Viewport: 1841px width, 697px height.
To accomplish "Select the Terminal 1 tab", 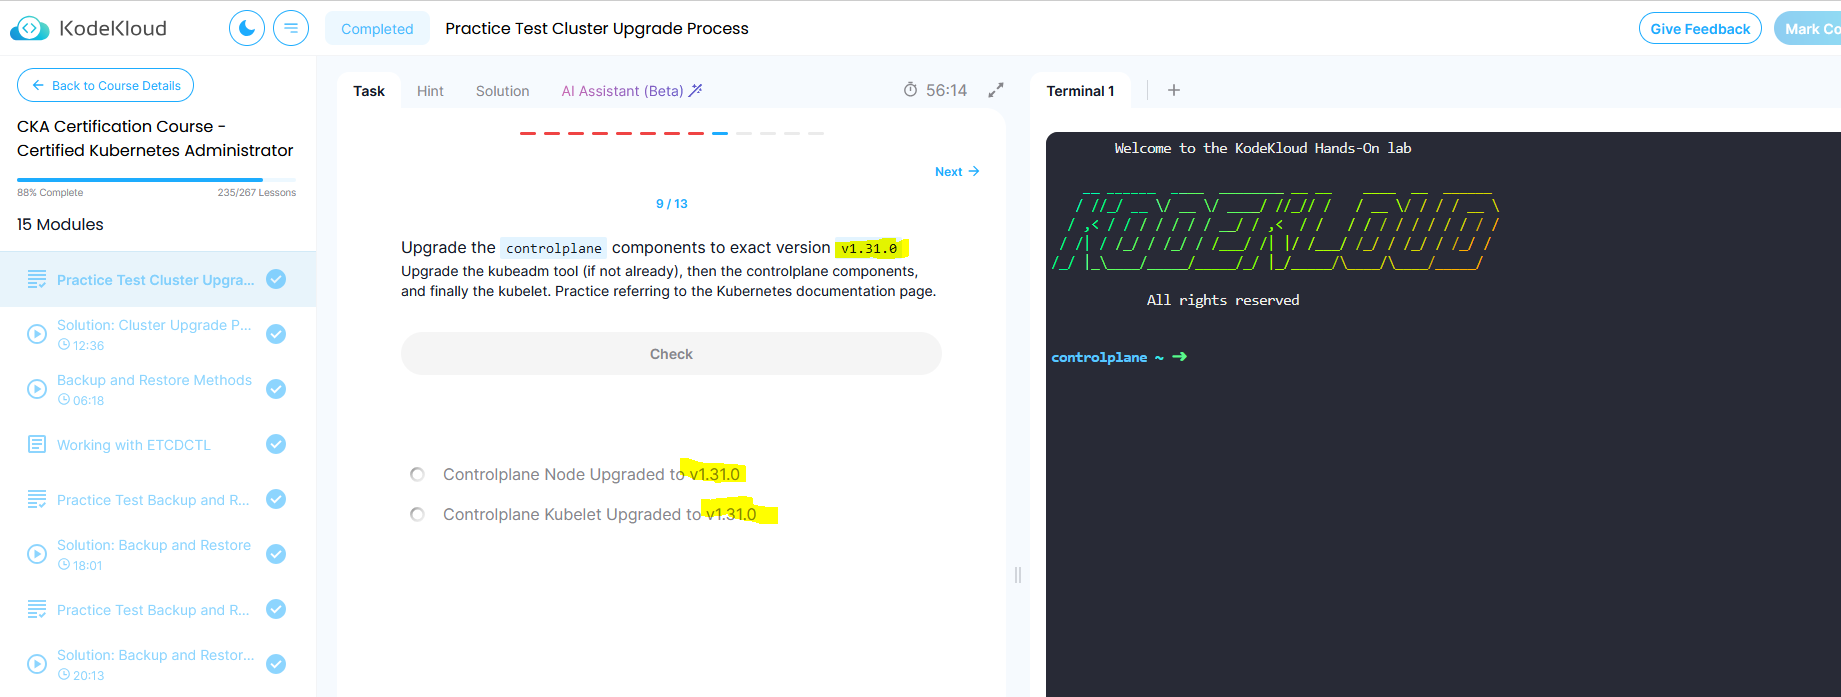I will point(1080,91).
